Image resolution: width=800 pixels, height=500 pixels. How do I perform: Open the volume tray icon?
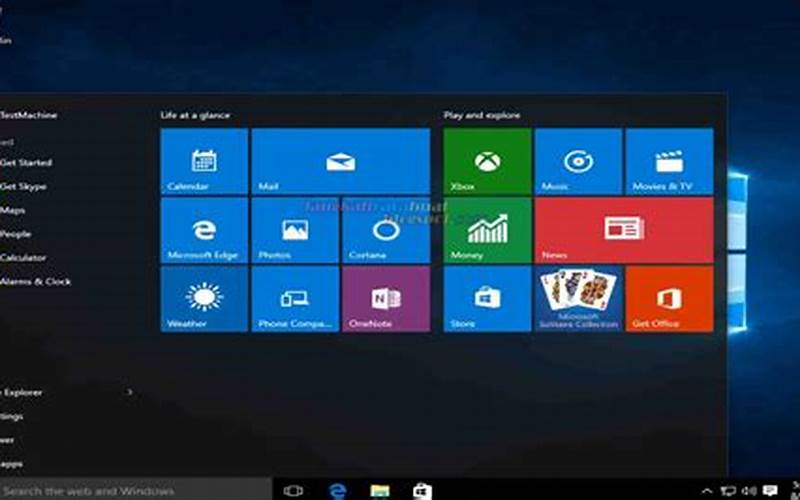click(748, 491)
